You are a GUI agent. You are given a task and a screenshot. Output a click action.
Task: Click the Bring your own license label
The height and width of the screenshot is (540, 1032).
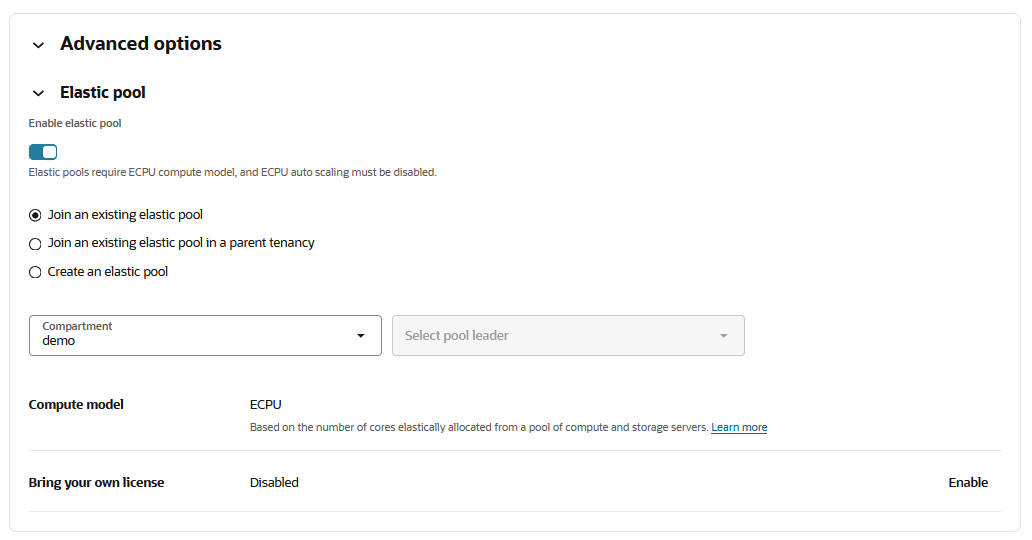click(x=96, y=482)
